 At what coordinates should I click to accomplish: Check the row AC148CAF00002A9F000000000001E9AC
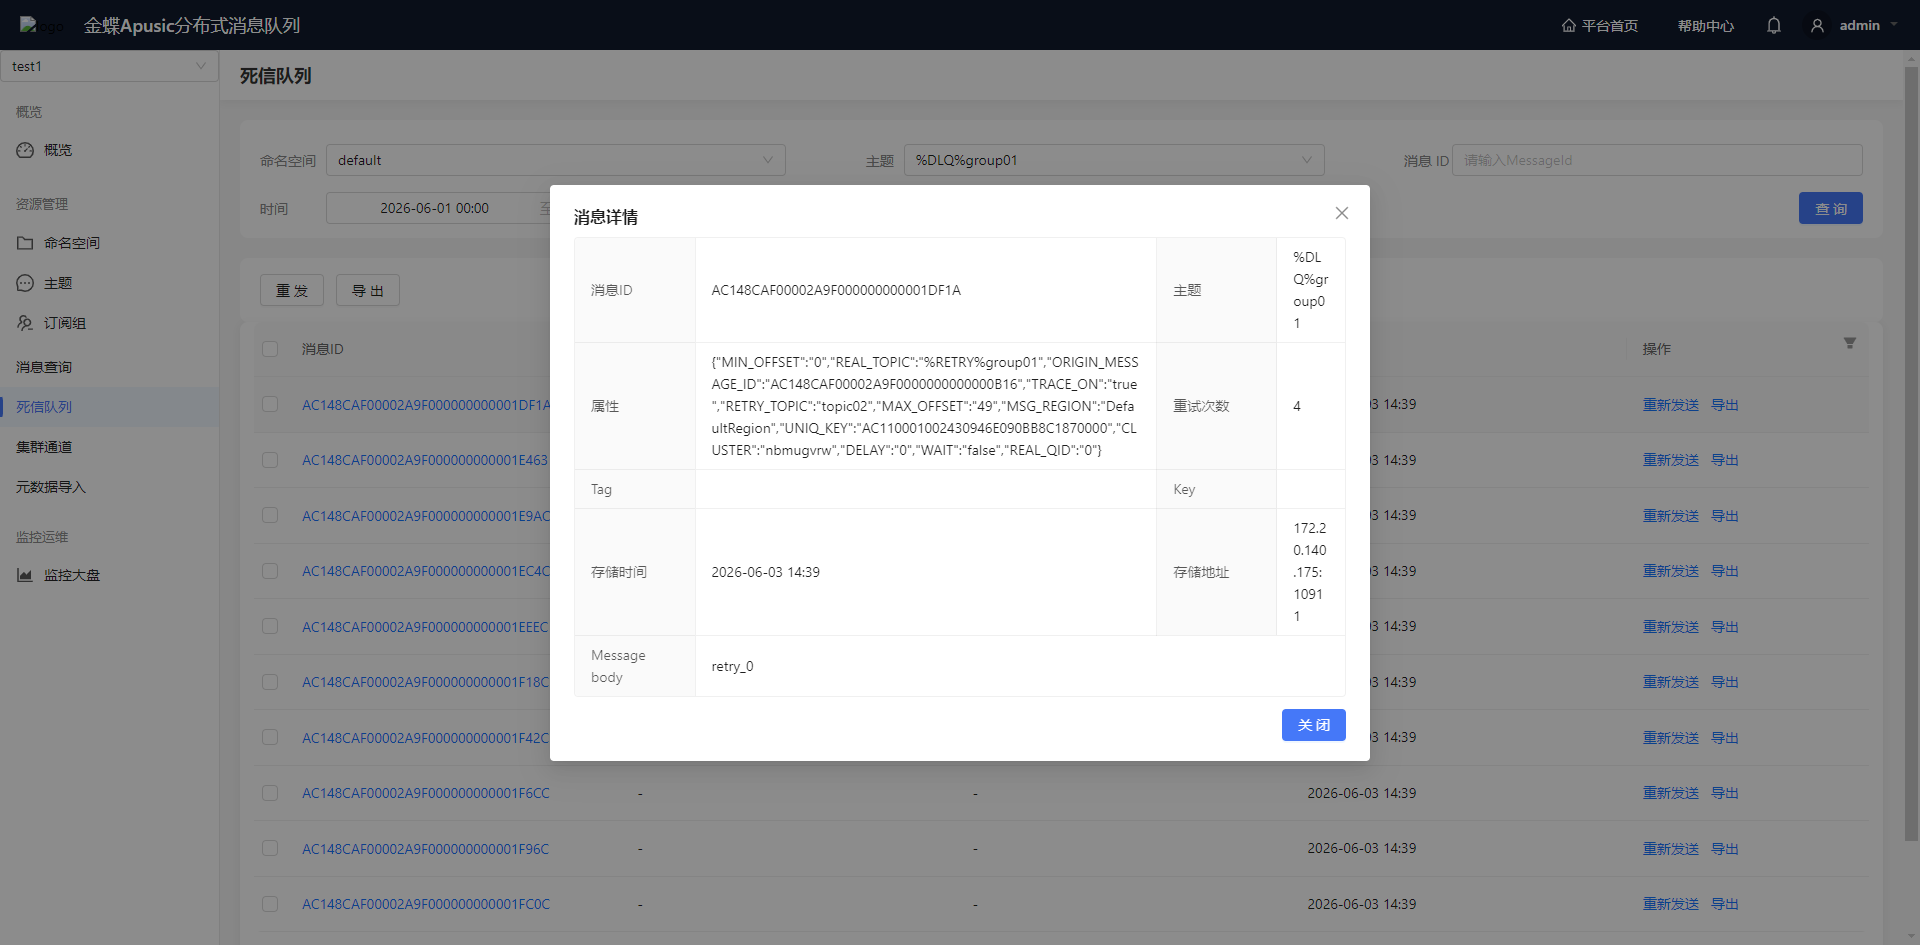pyautogui.click(x=270, y=515)
